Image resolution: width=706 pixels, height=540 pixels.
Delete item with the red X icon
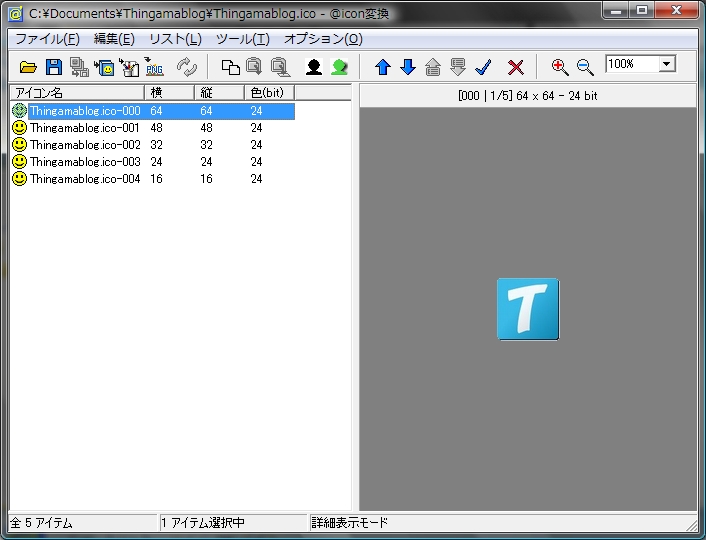(x=516, y=68)
